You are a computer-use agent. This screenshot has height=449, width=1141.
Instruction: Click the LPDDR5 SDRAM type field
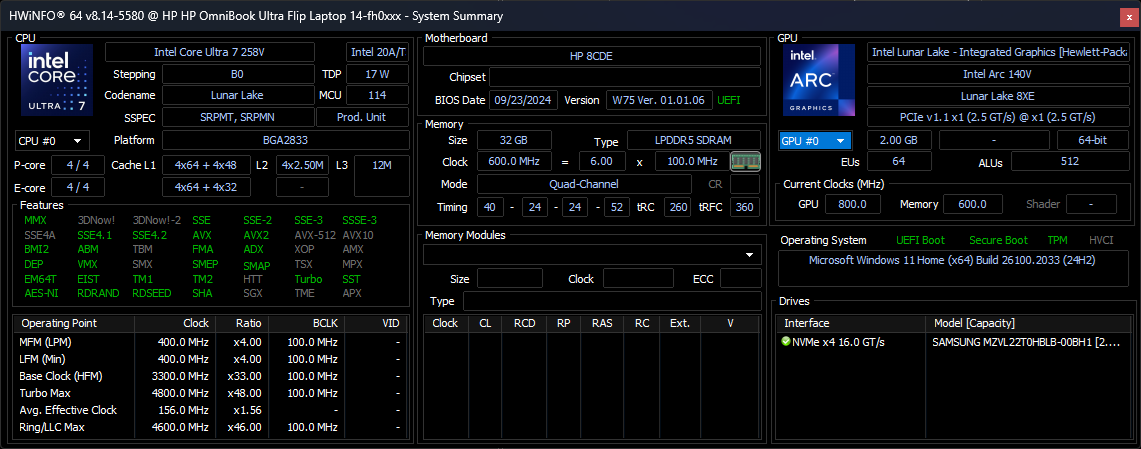point(693,140)
